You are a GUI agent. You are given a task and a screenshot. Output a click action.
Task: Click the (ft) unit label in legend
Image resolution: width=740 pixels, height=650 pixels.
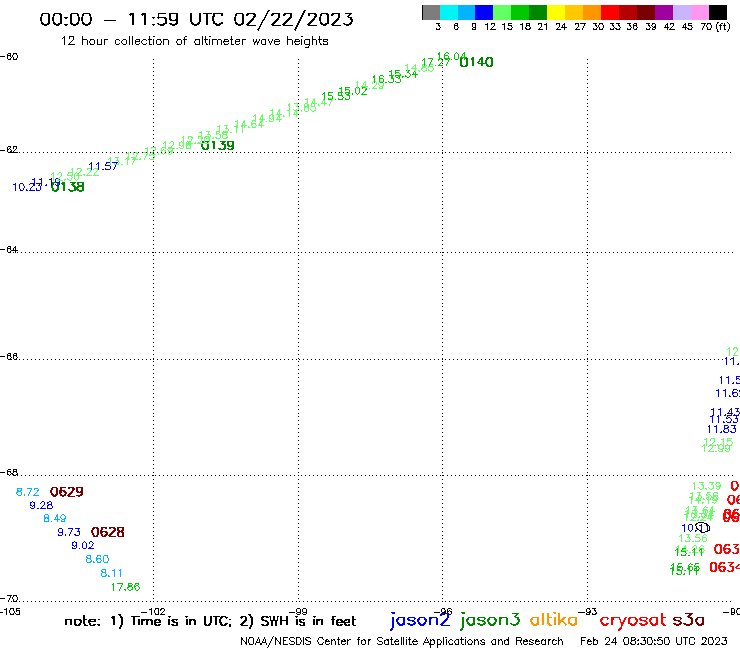point(723,26)
